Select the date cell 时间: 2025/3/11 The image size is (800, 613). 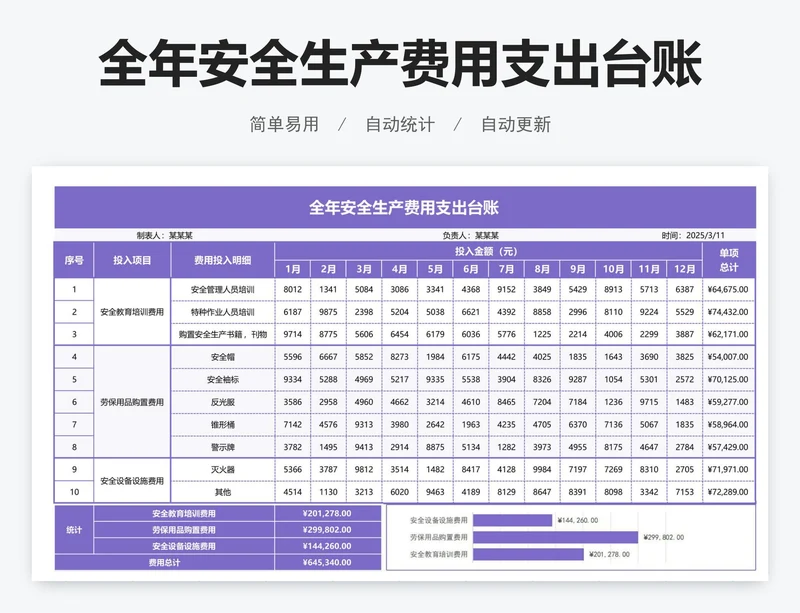pos(693,235)
